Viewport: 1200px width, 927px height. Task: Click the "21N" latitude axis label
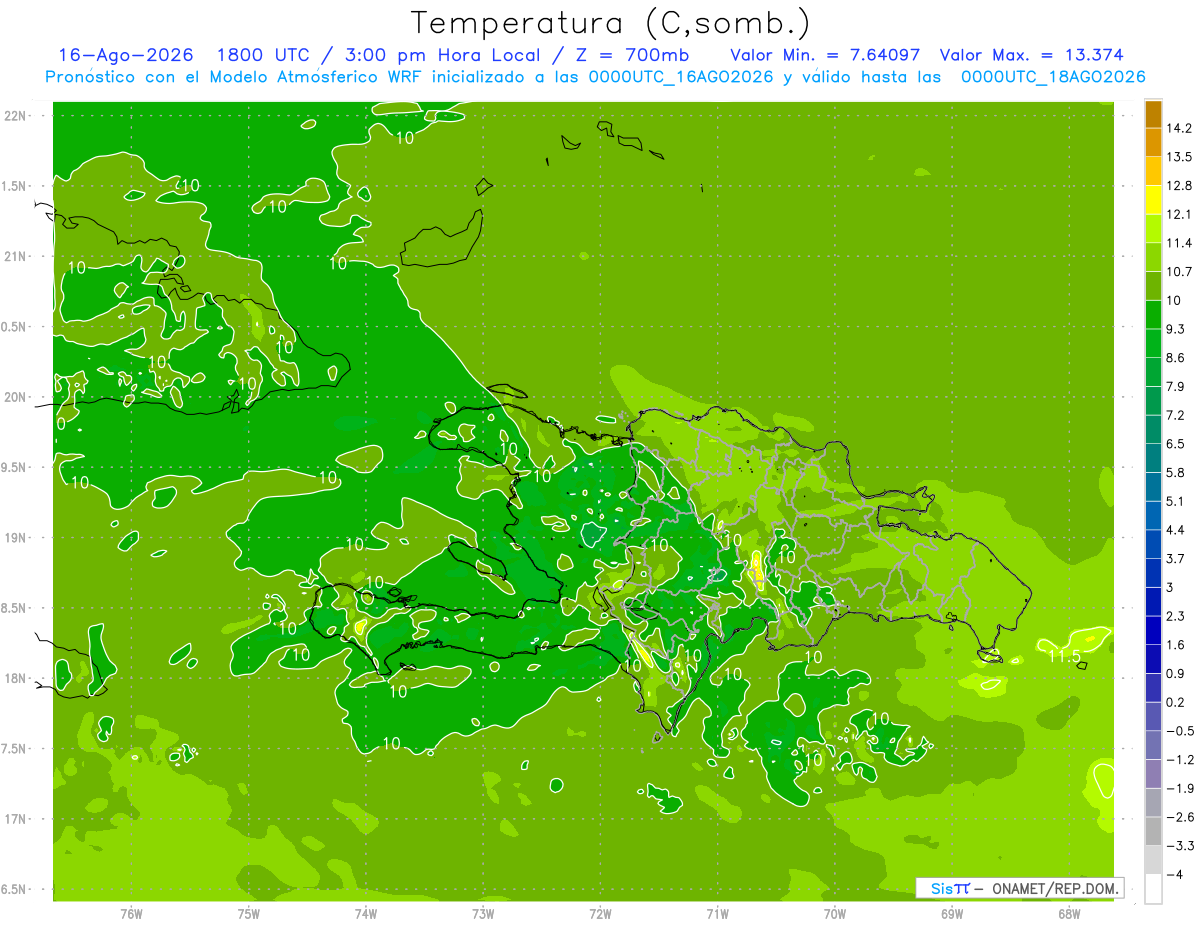click(x=16, y=257)
